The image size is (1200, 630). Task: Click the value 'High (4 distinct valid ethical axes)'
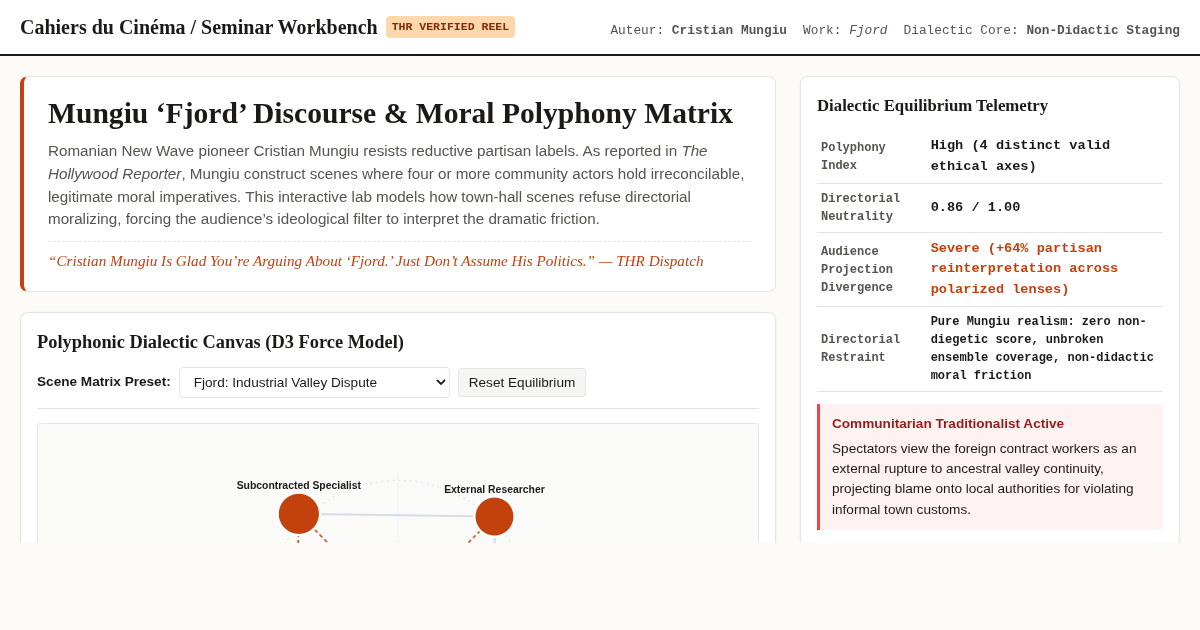(1020, 156)
